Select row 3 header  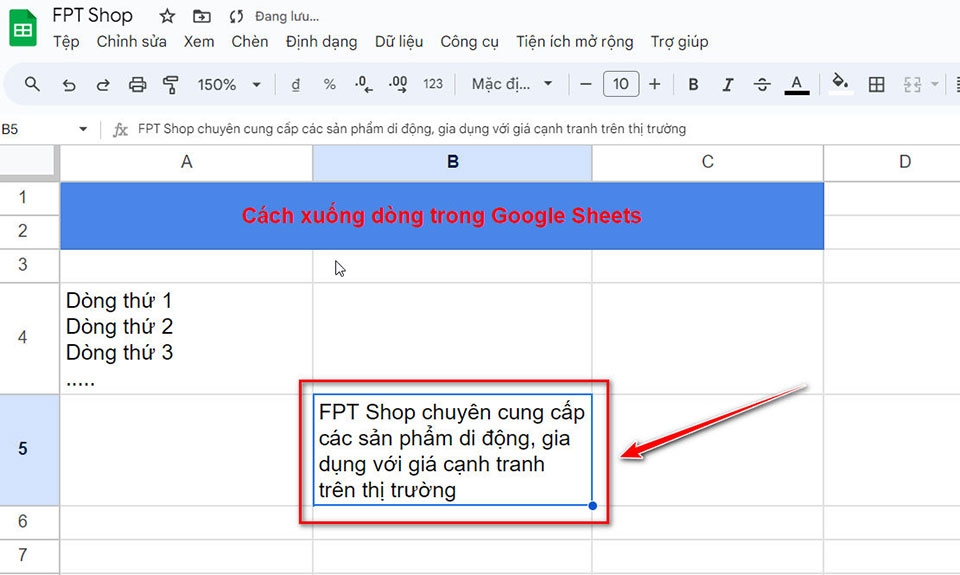click(23, 265)
